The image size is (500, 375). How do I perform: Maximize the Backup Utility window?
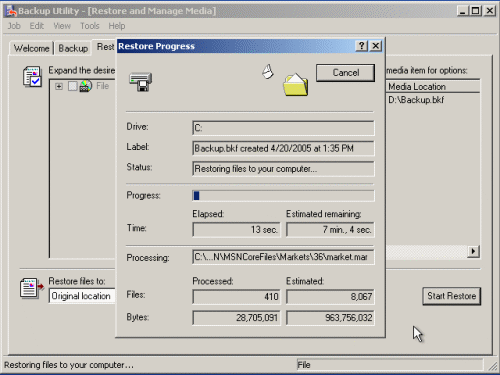(x=476, y=11)
